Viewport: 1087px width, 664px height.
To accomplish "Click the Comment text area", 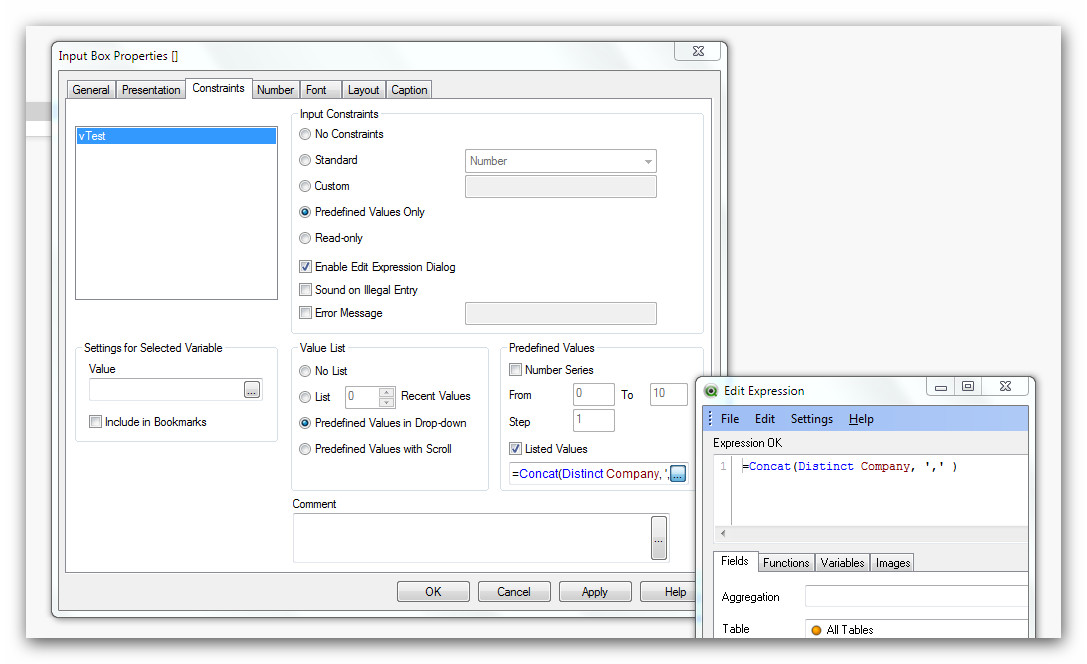I will [x=471, y=538].
